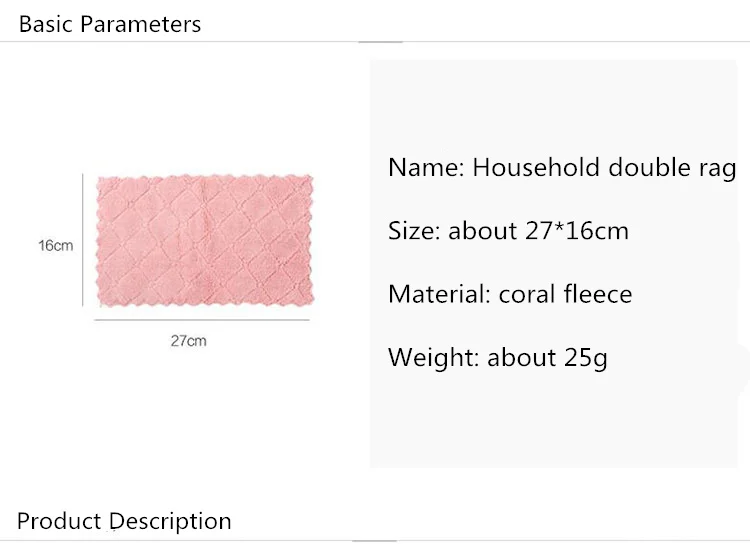The image size is (750, 557).
Task: Click the horizontal measurement line under rag
Action: click(202, 320)
